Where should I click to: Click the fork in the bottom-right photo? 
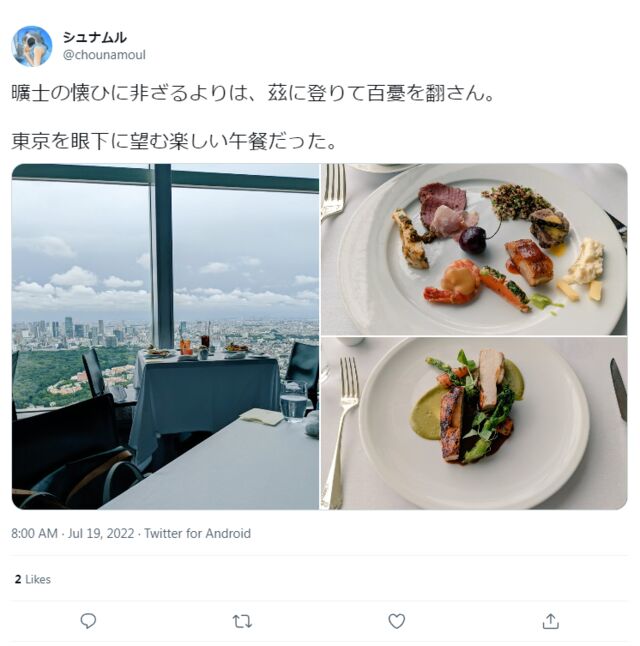(x=342, y=432)
